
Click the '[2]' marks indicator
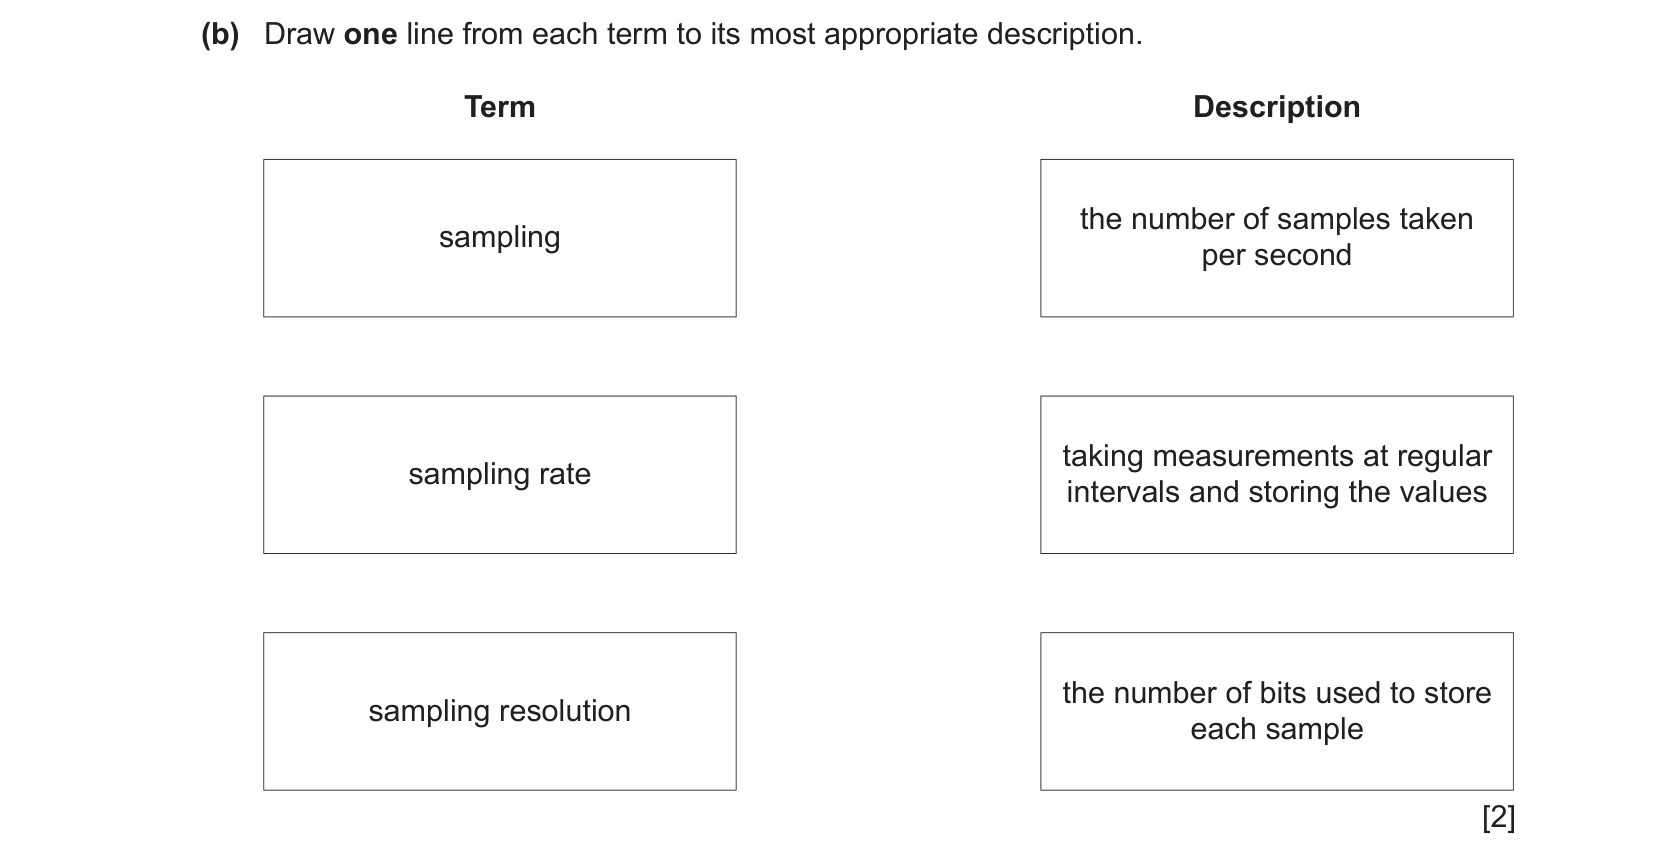click(x=1498, y=817)
